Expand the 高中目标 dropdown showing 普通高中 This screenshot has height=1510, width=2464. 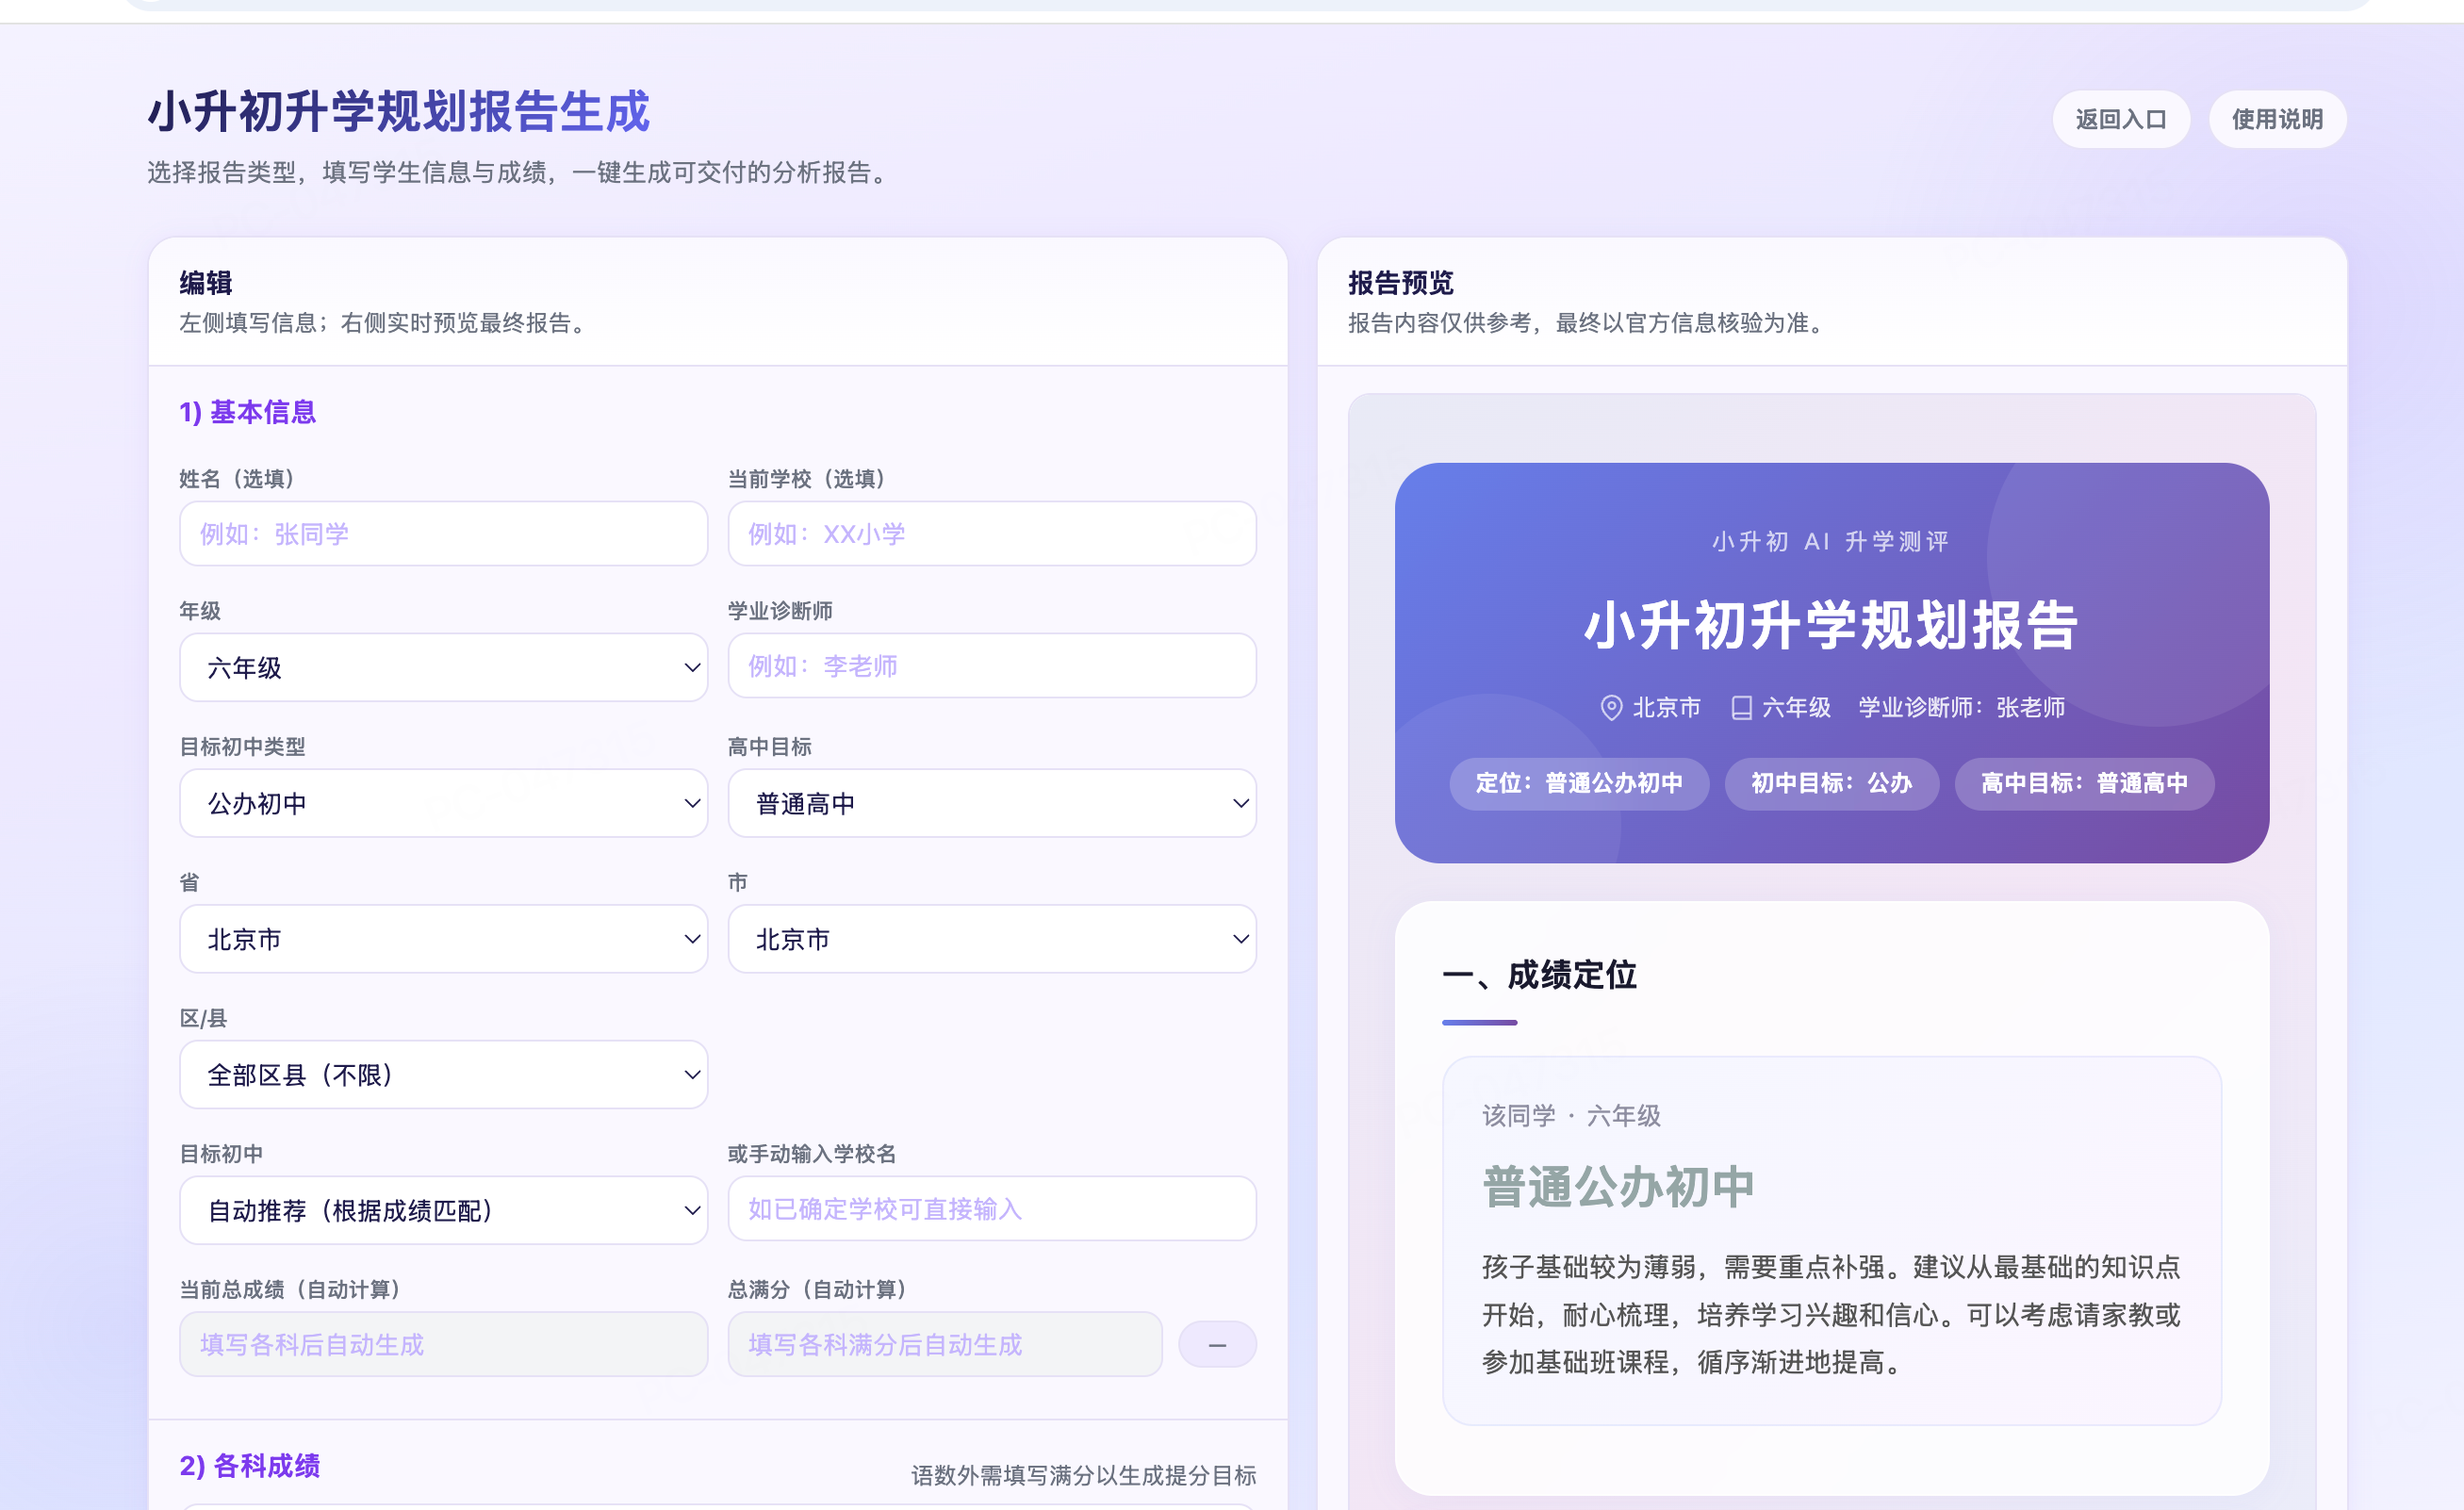pos(991,803)
